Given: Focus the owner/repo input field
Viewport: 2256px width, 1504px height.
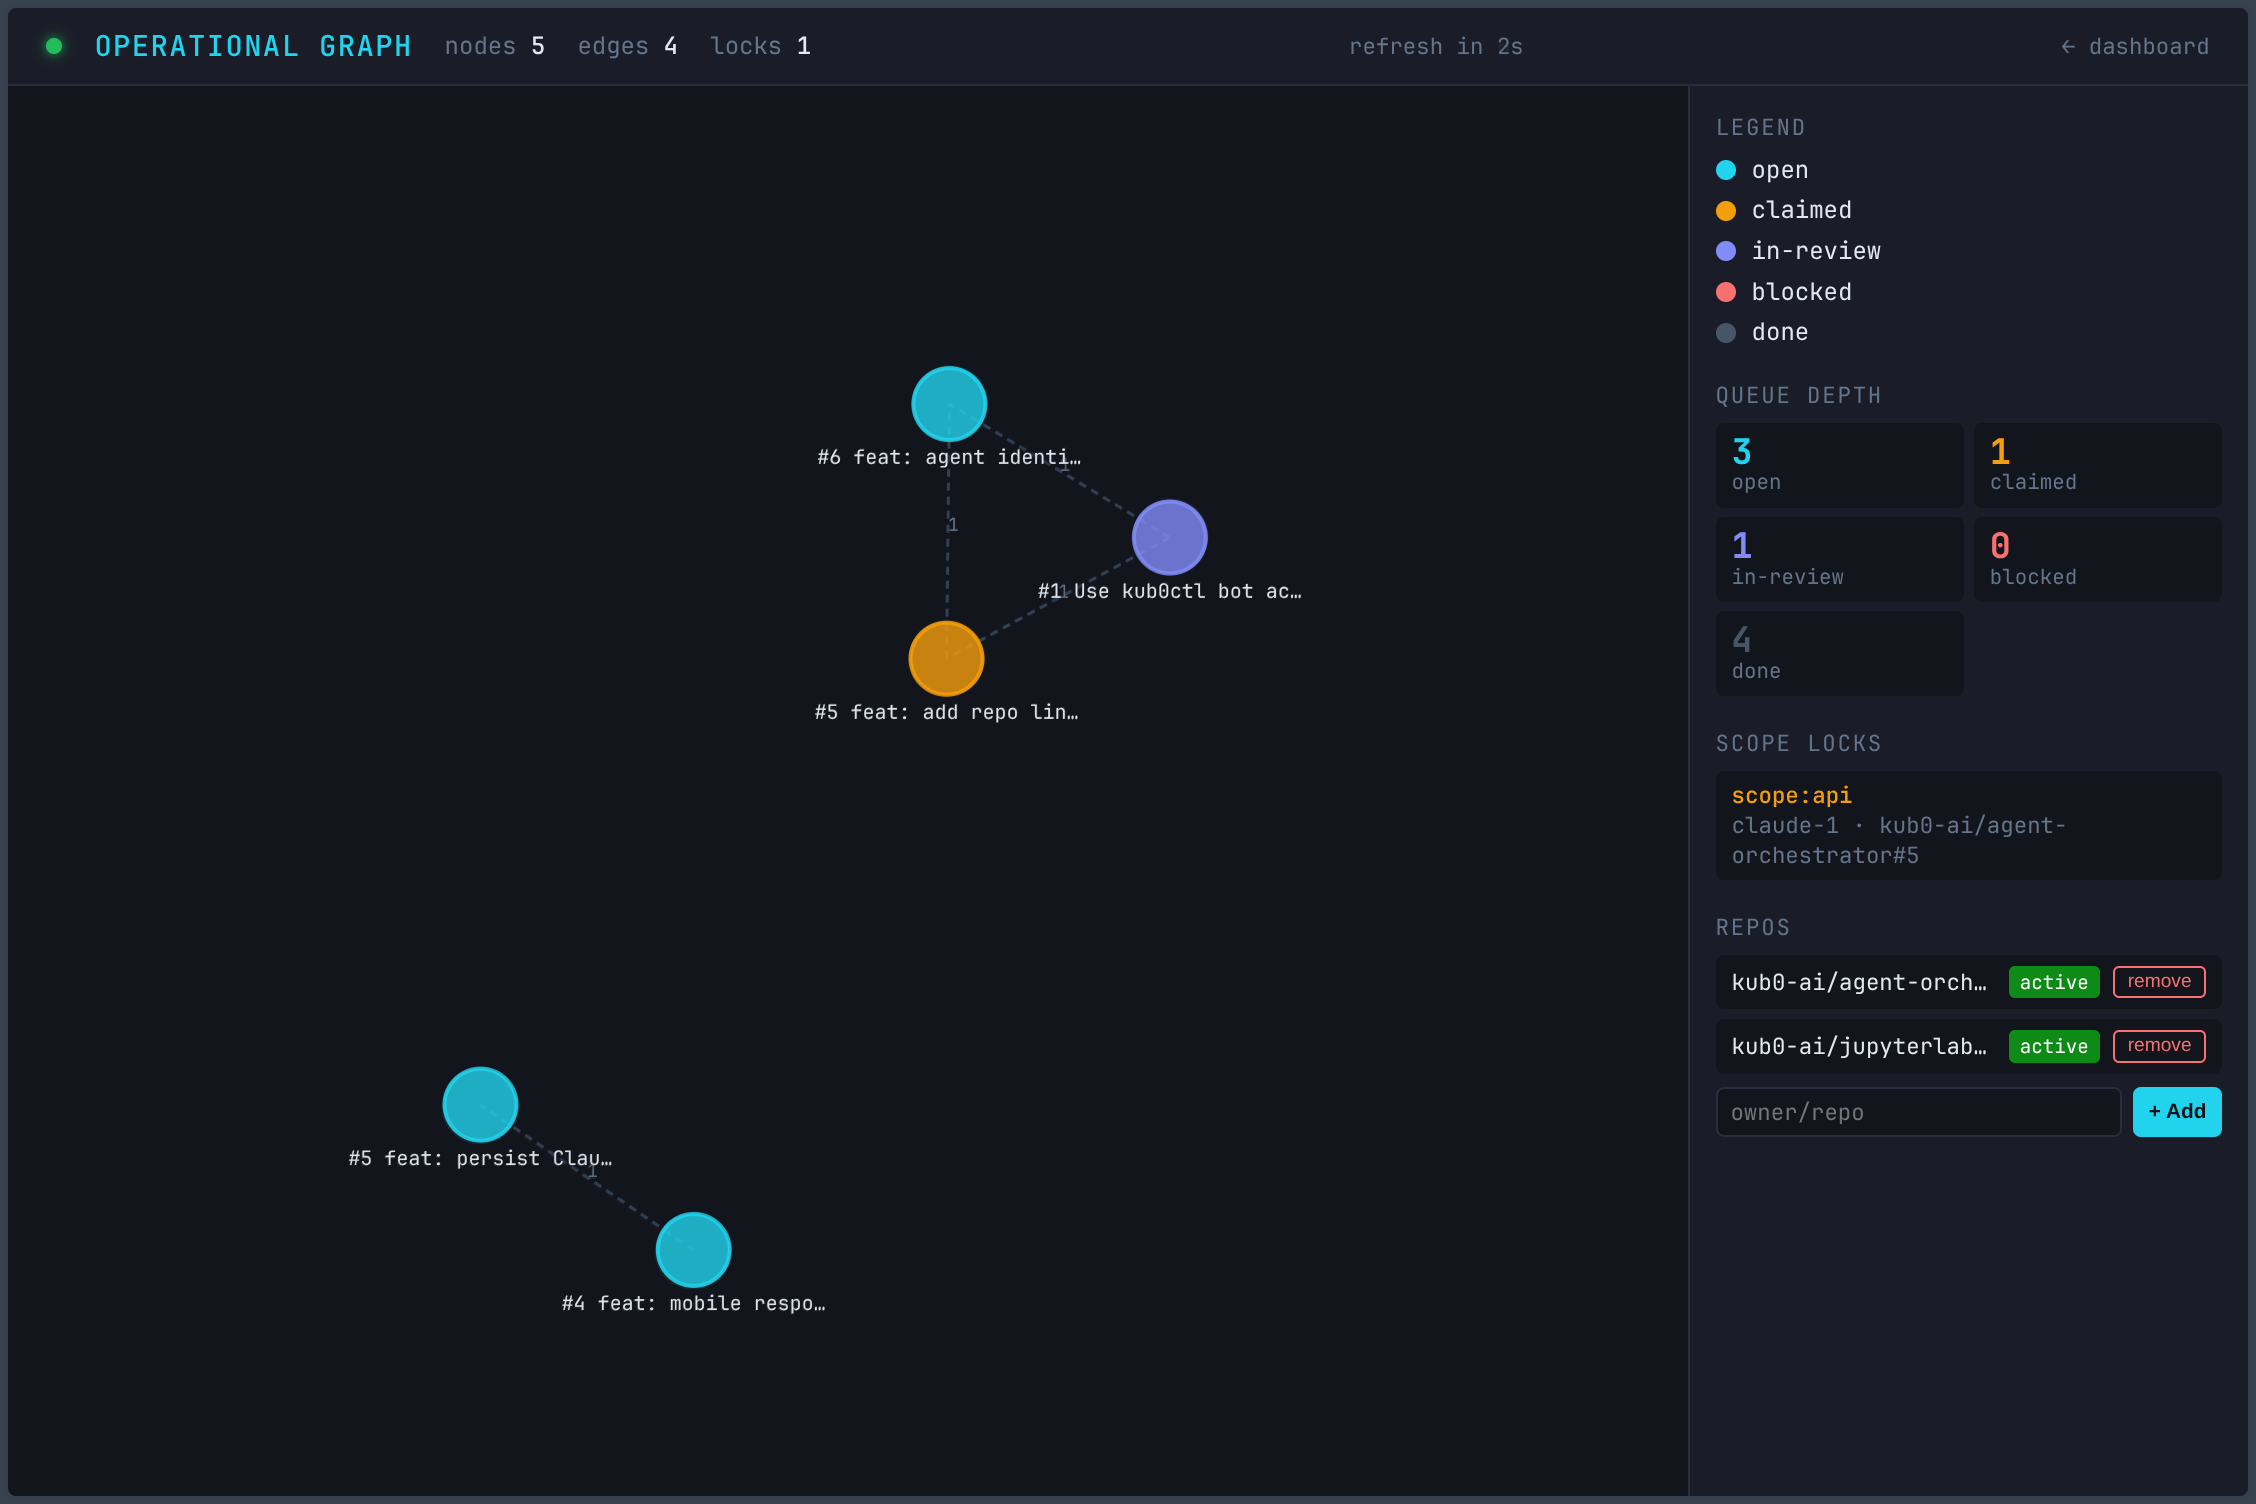Looking at the screenshot, I should [1917, 1112].
